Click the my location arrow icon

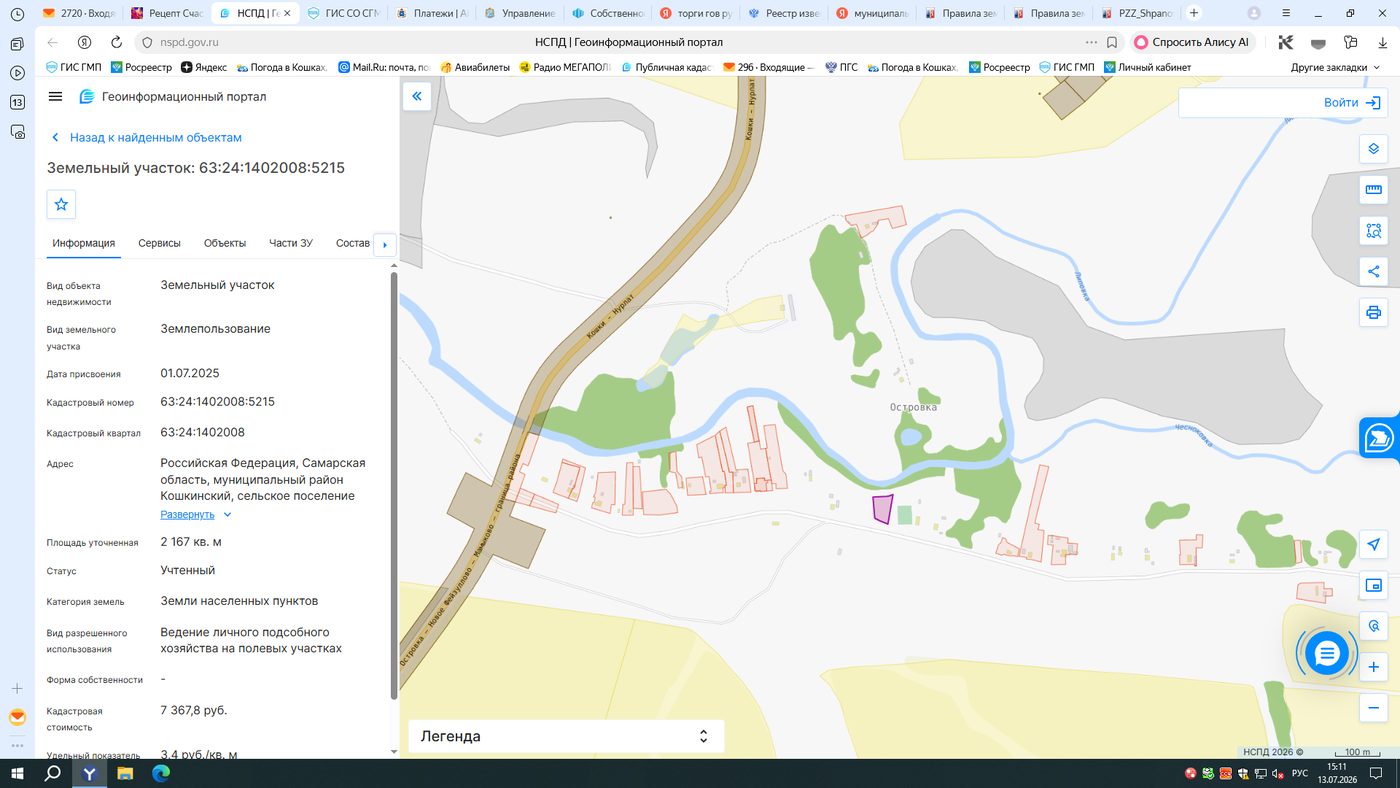pos(1373,544)
